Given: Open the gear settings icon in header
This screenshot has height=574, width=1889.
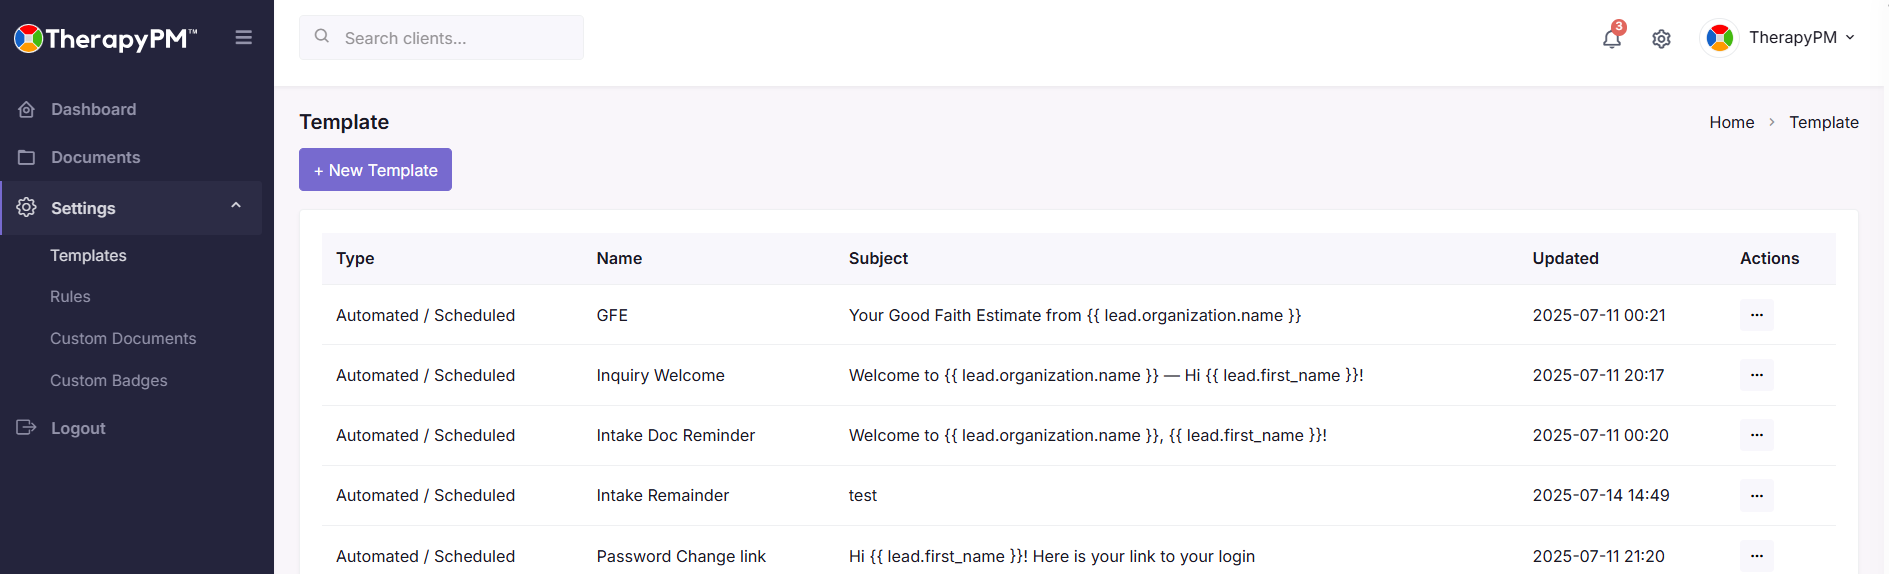Looking at the screenshot, I should click(1661, 39).
